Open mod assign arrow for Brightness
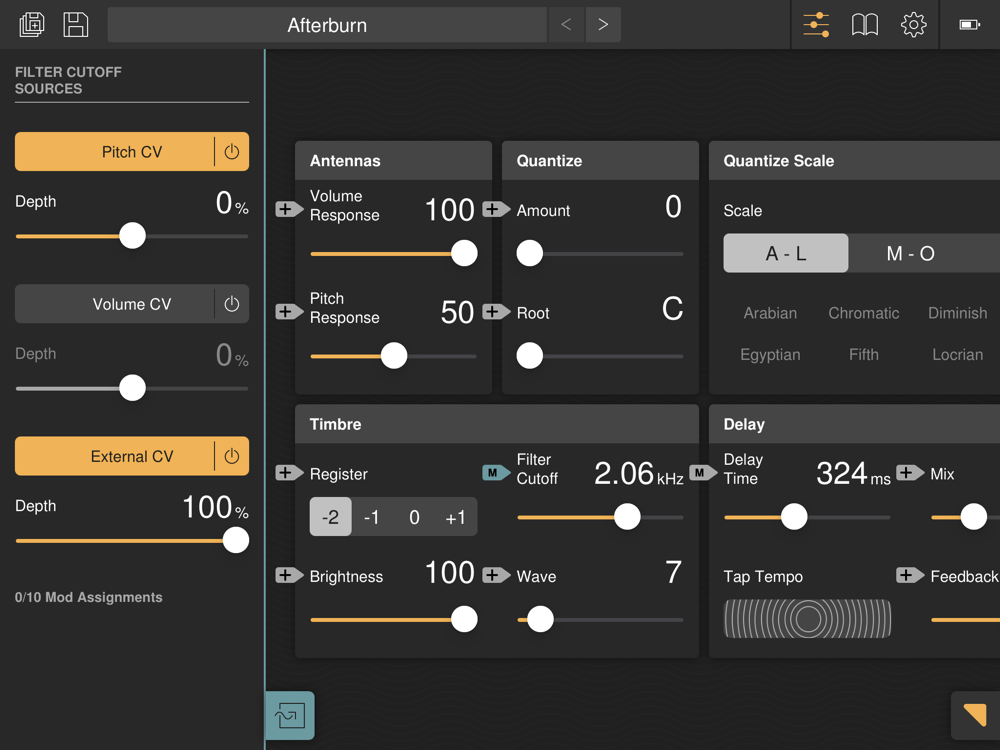 coord(289,575)
